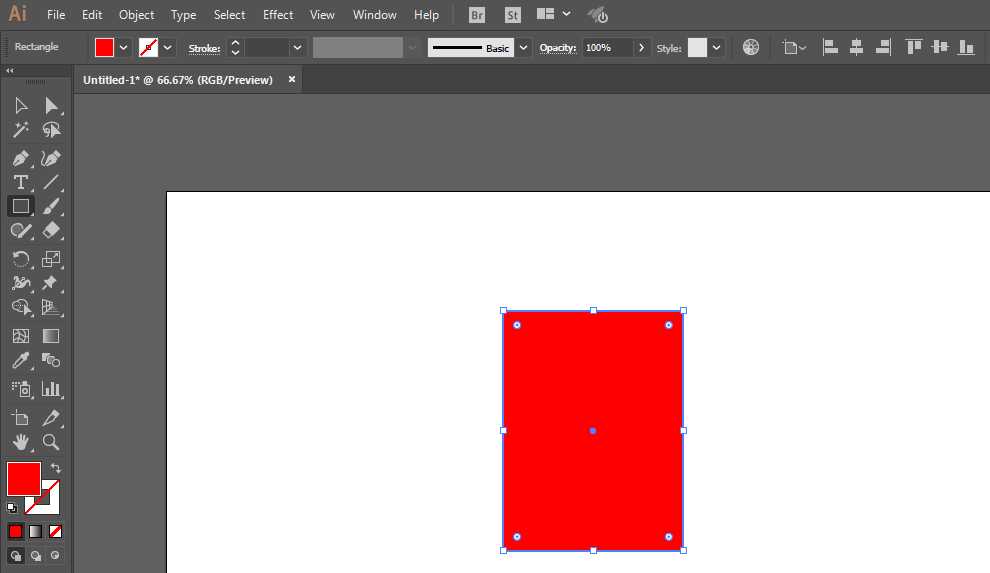Choose the Lasso tool
Viewport: 990px width, 573px height.
(51, 130)
